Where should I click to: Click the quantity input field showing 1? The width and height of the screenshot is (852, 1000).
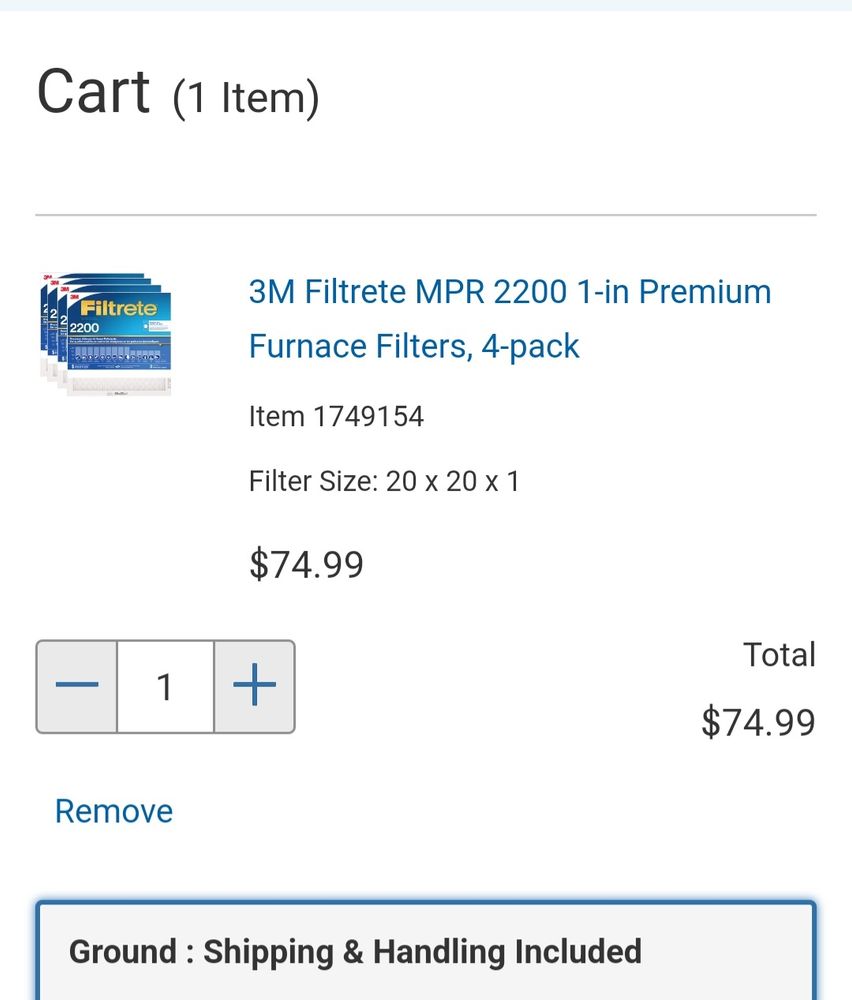click(165, 686)
